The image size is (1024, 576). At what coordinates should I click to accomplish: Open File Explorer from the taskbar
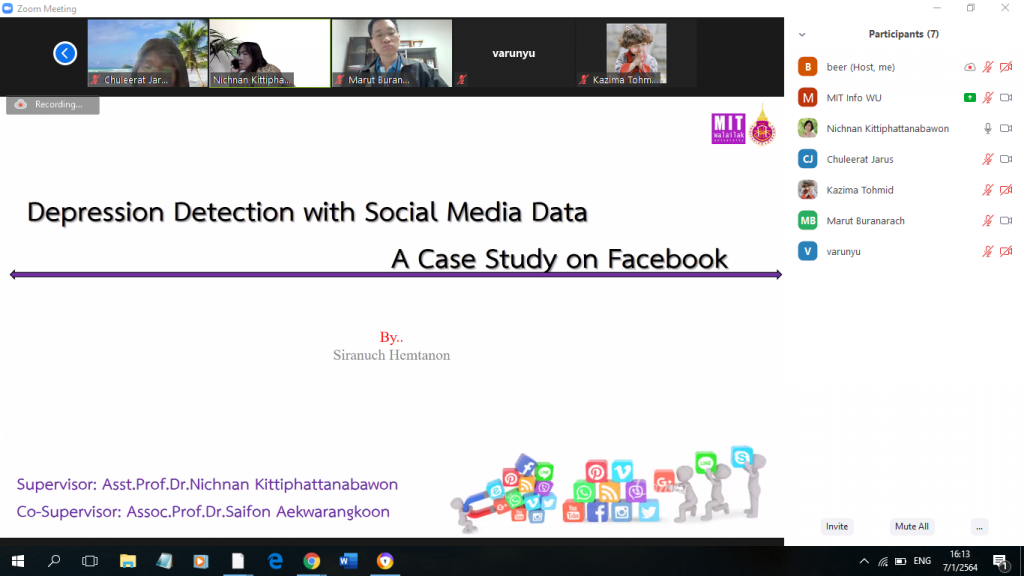click(x=127, y=561)
